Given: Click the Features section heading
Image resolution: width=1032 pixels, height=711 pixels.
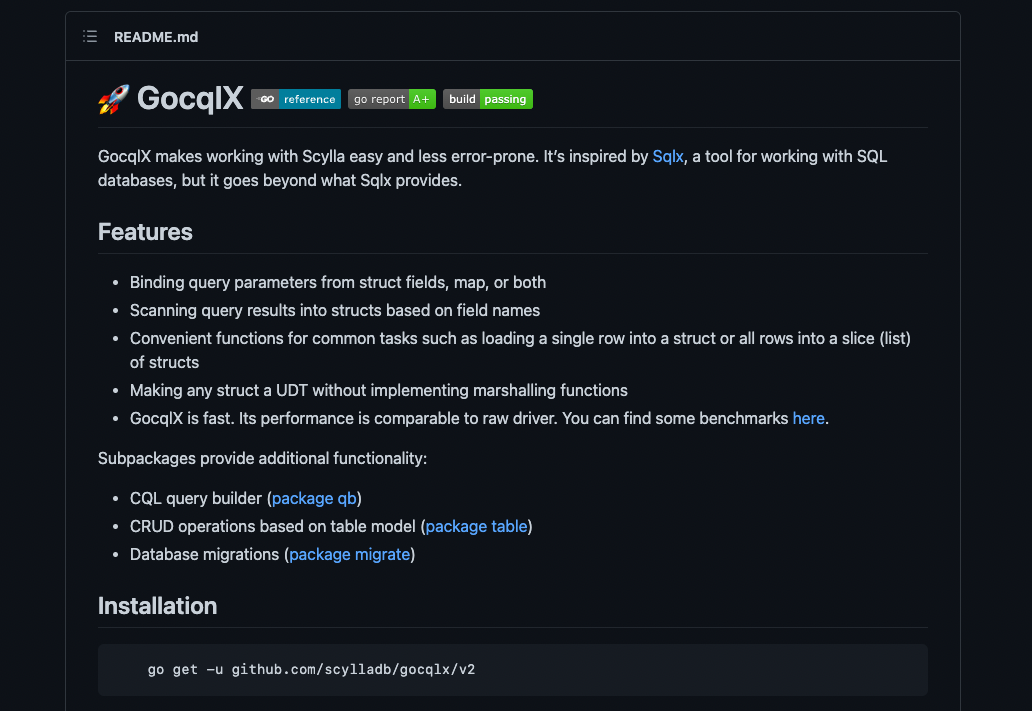Looking at the screenshot, I should 145,232.
